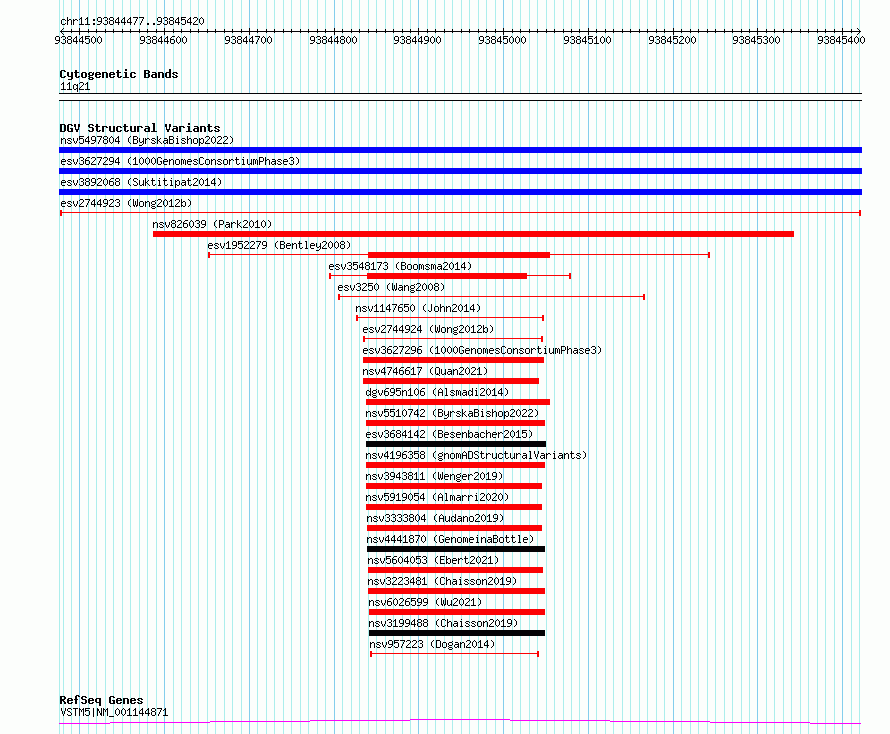The width and height of the screenshot is (890, 734).
Task: Select nsv957223 (Dogan2014) label
Action: coord(432,644)
